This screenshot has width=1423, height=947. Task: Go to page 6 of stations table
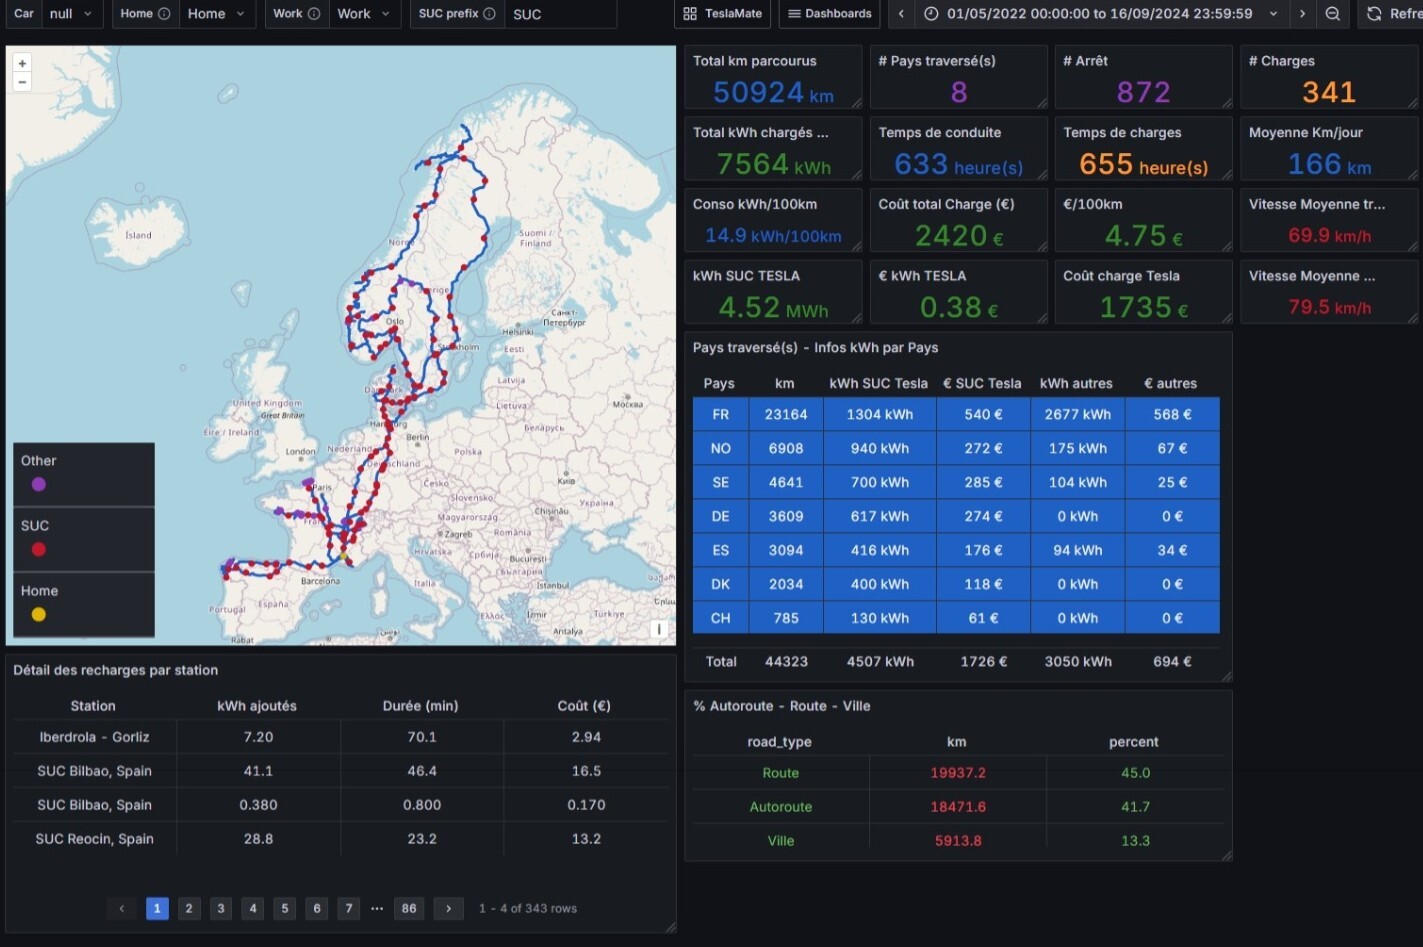(x=317, y=908)
